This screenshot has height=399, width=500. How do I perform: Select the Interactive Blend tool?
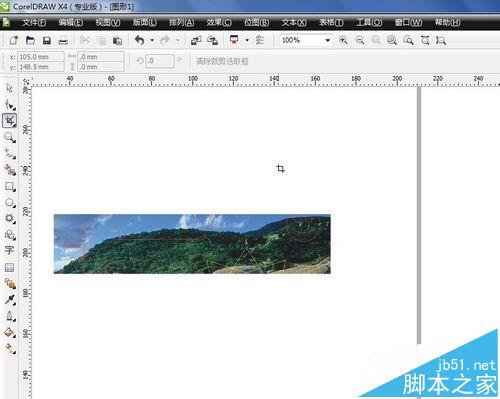point(9,284)
